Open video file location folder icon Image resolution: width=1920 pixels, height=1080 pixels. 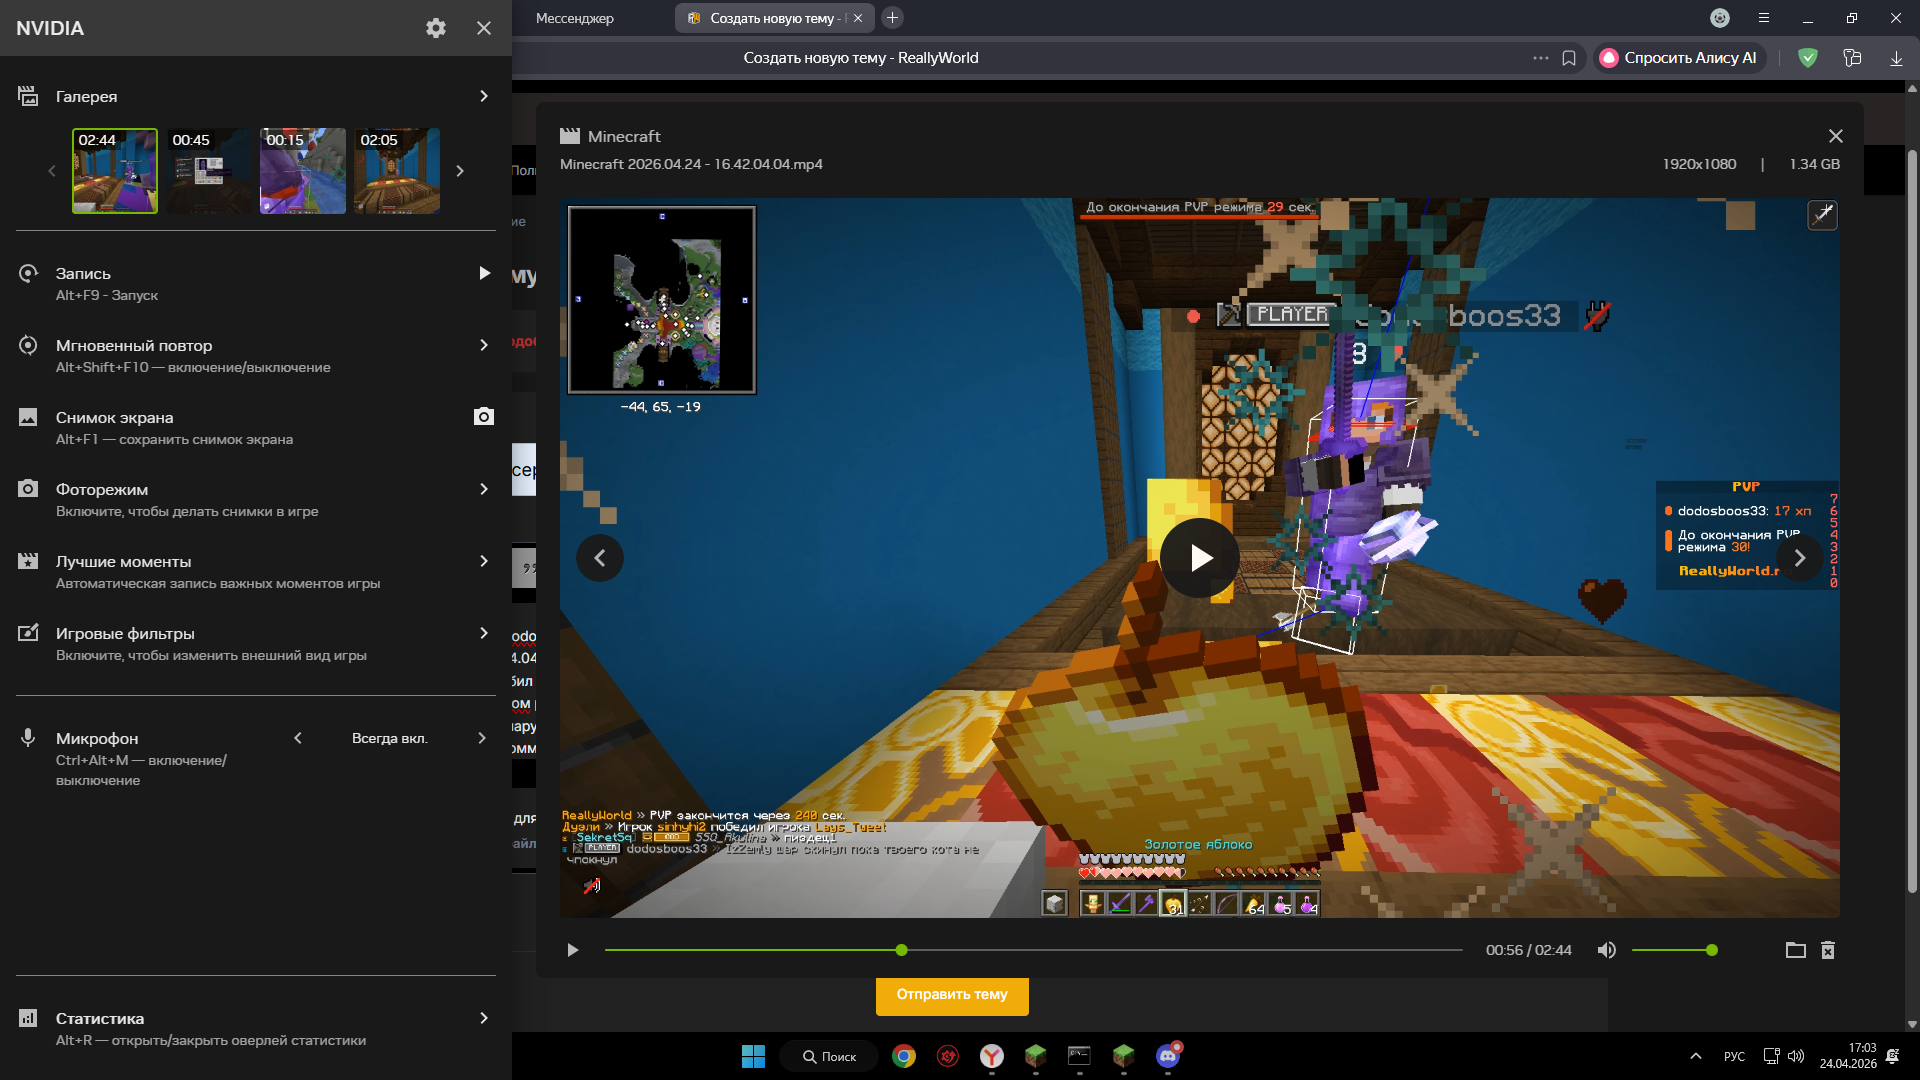pyautogui.click(x=1796, y=950)
